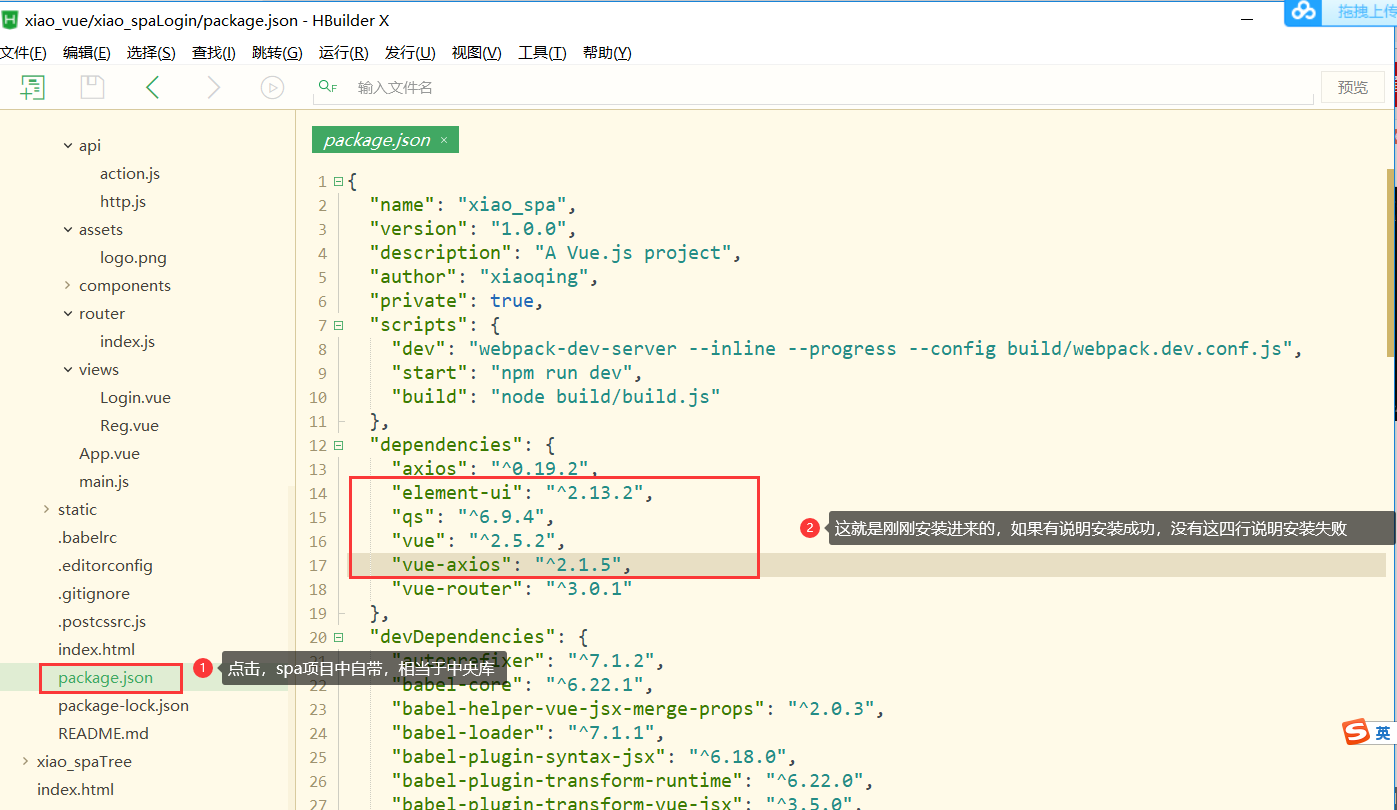Collapse the assets folder
This screenshot has width=1397, height=810.
click(x=68, y=229)
